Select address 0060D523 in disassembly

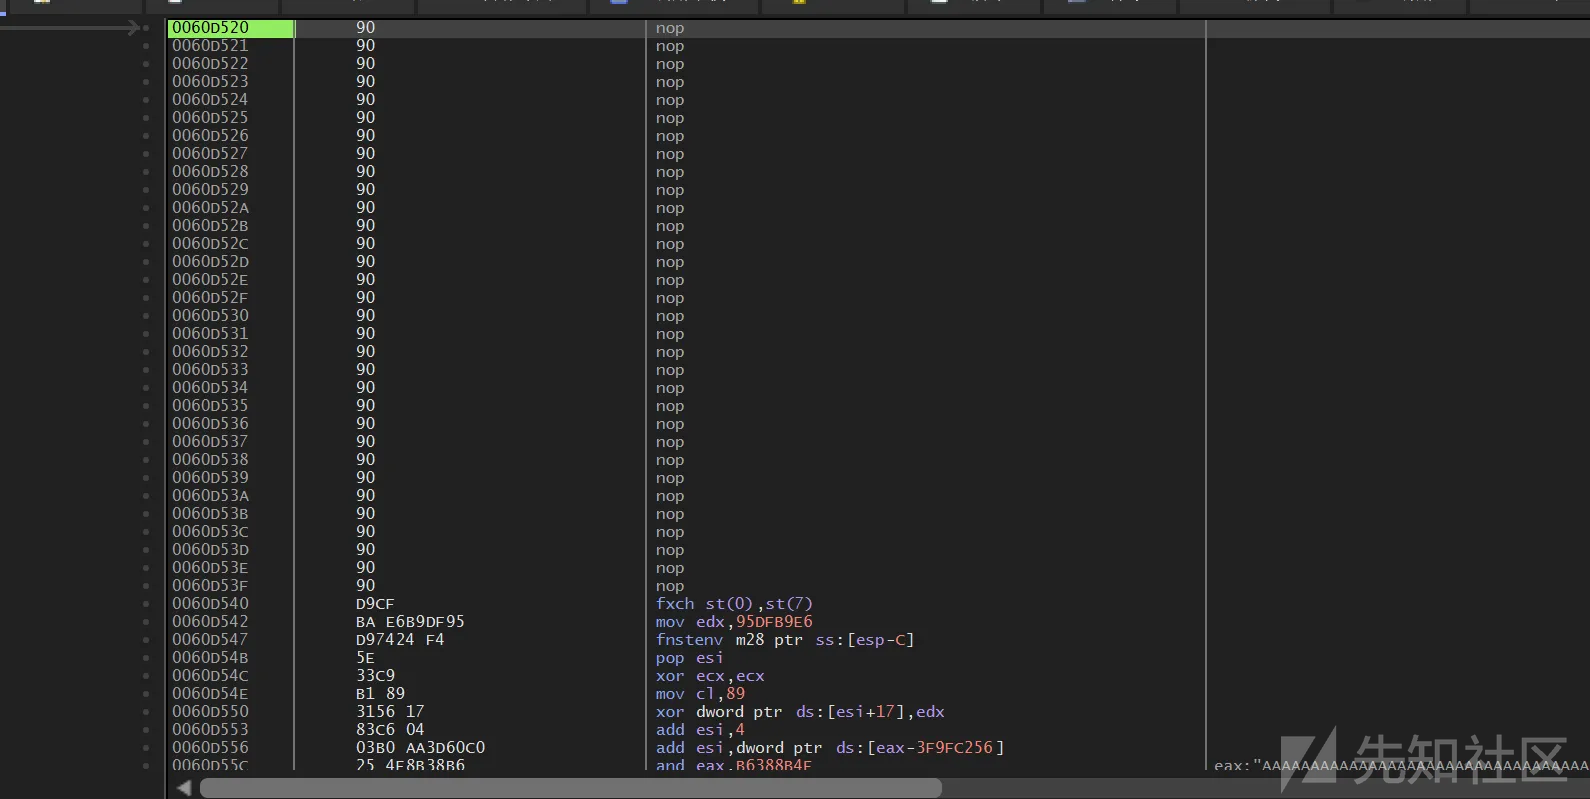pos(210,82)
